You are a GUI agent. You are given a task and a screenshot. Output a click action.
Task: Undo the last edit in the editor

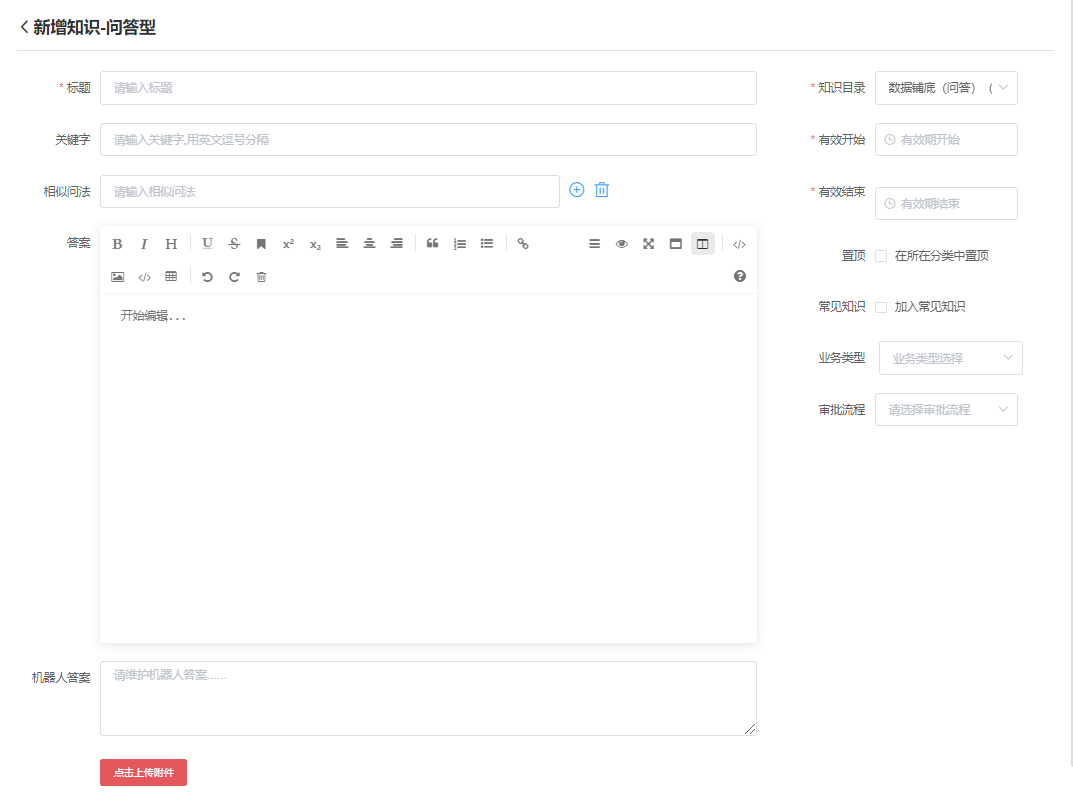207,277
